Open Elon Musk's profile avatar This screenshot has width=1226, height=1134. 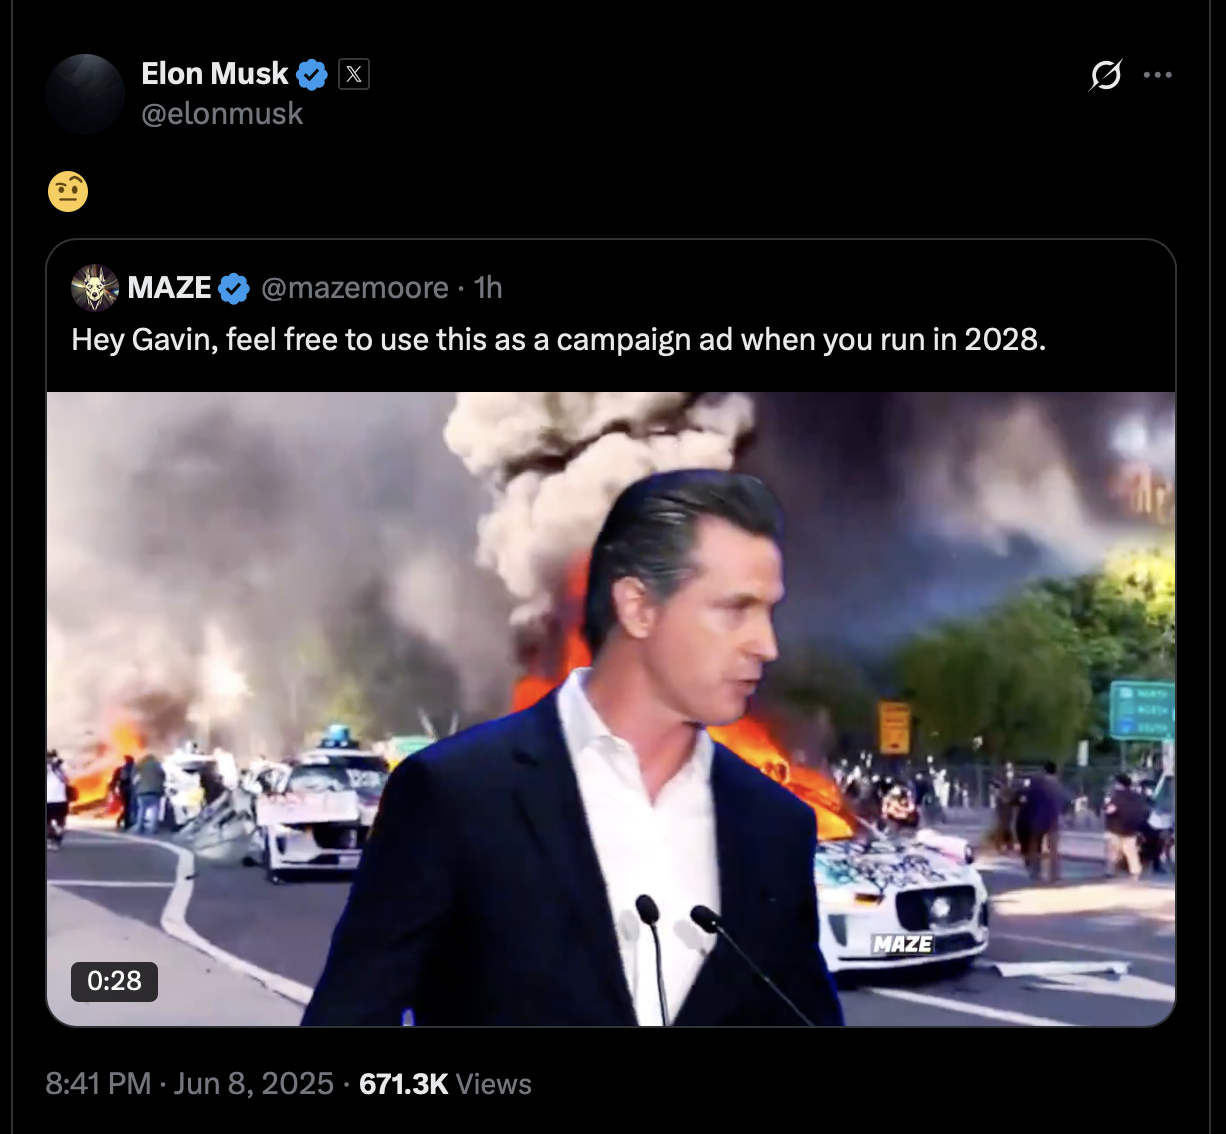click(x=85, y=93)
